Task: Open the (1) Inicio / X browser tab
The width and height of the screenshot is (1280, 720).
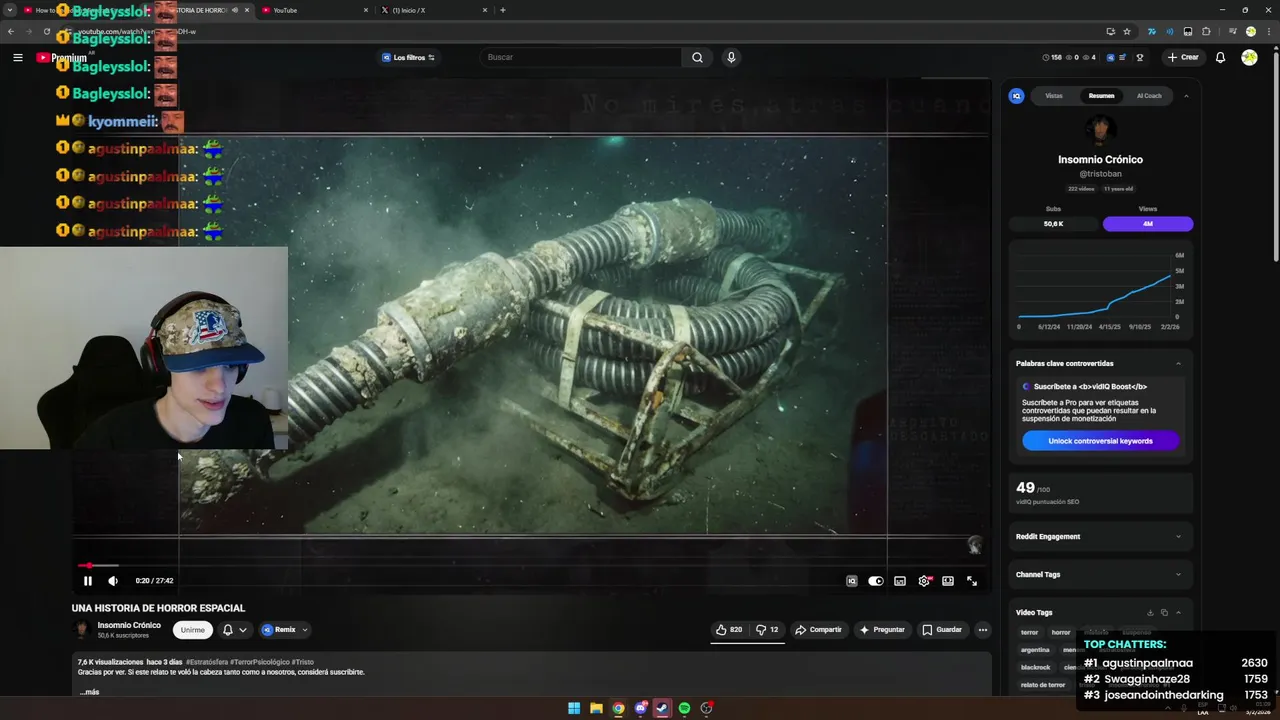Action: [432, 10]
